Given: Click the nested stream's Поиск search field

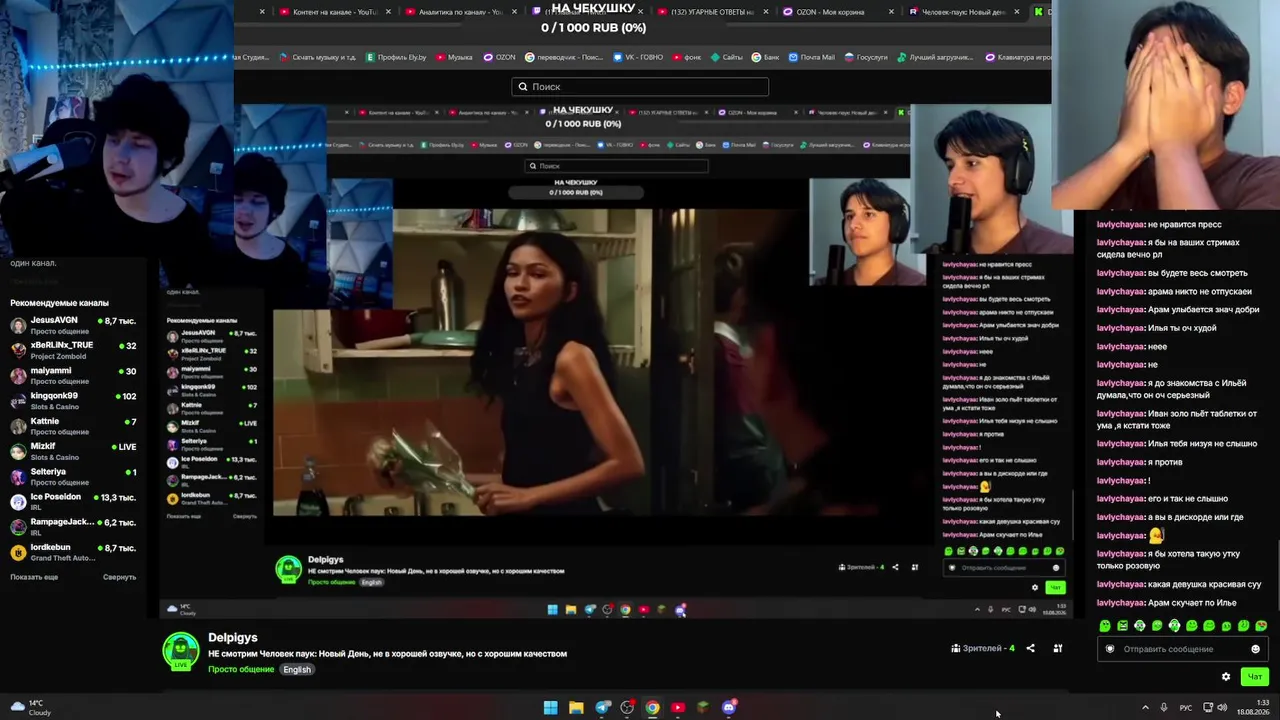Looking at the screenshot, I should pyautogui.click(x=617, y=166).
